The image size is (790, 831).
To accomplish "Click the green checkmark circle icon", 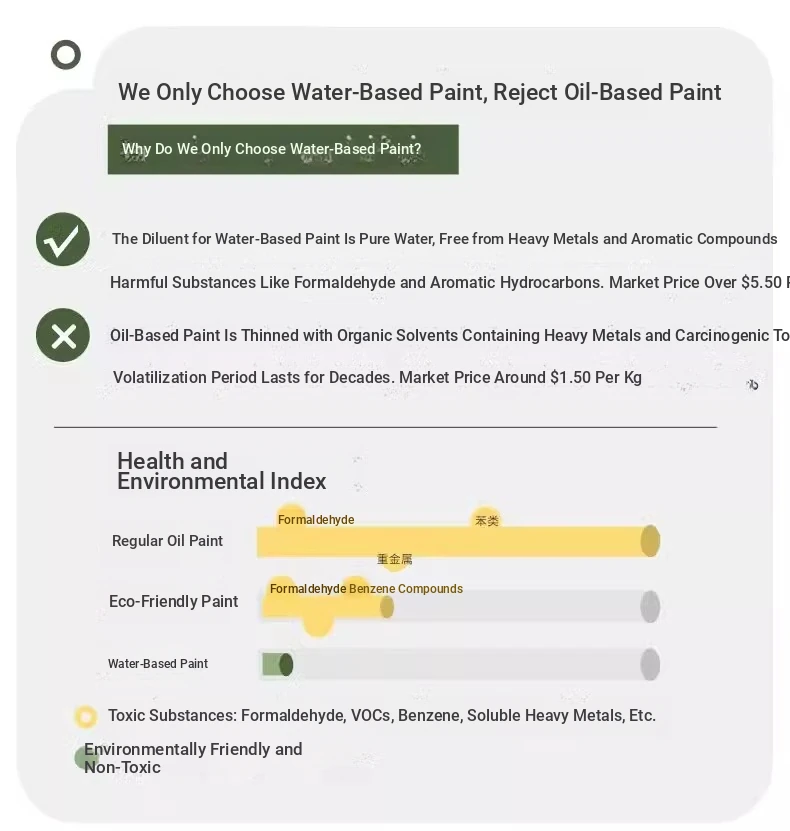I will pos(63,239).
